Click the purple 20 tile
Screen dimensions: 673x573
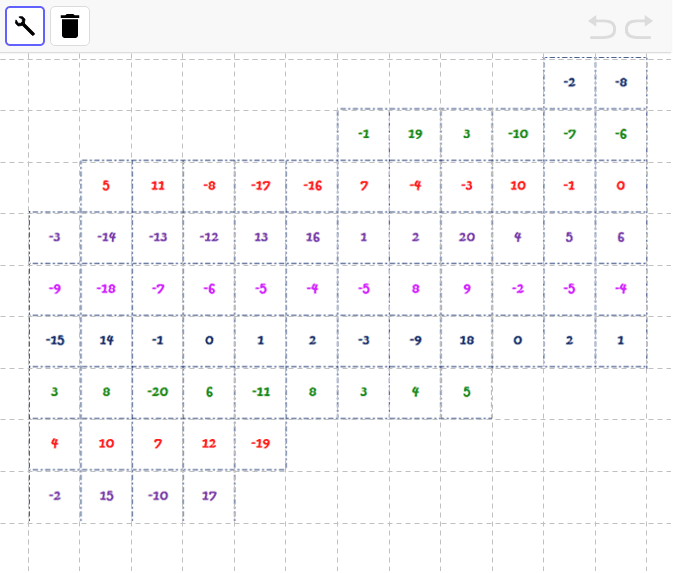click(x=467, y=237)
